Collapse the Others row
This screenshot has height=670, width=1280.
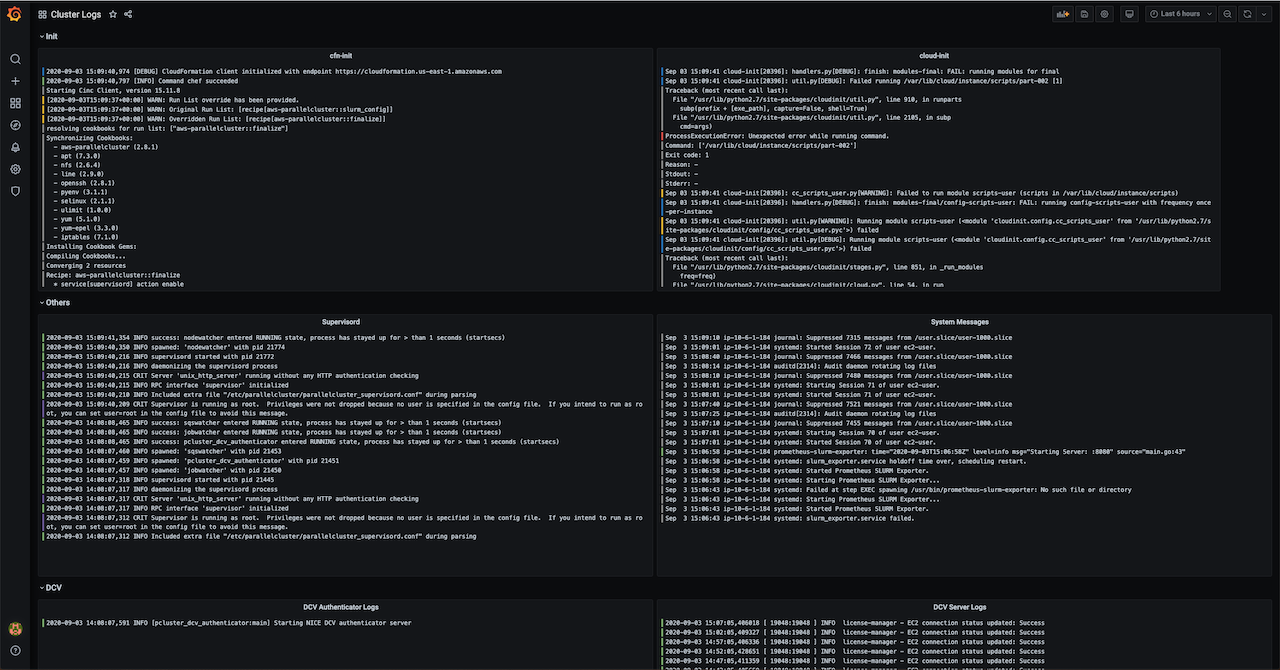(x=57, y=302)
